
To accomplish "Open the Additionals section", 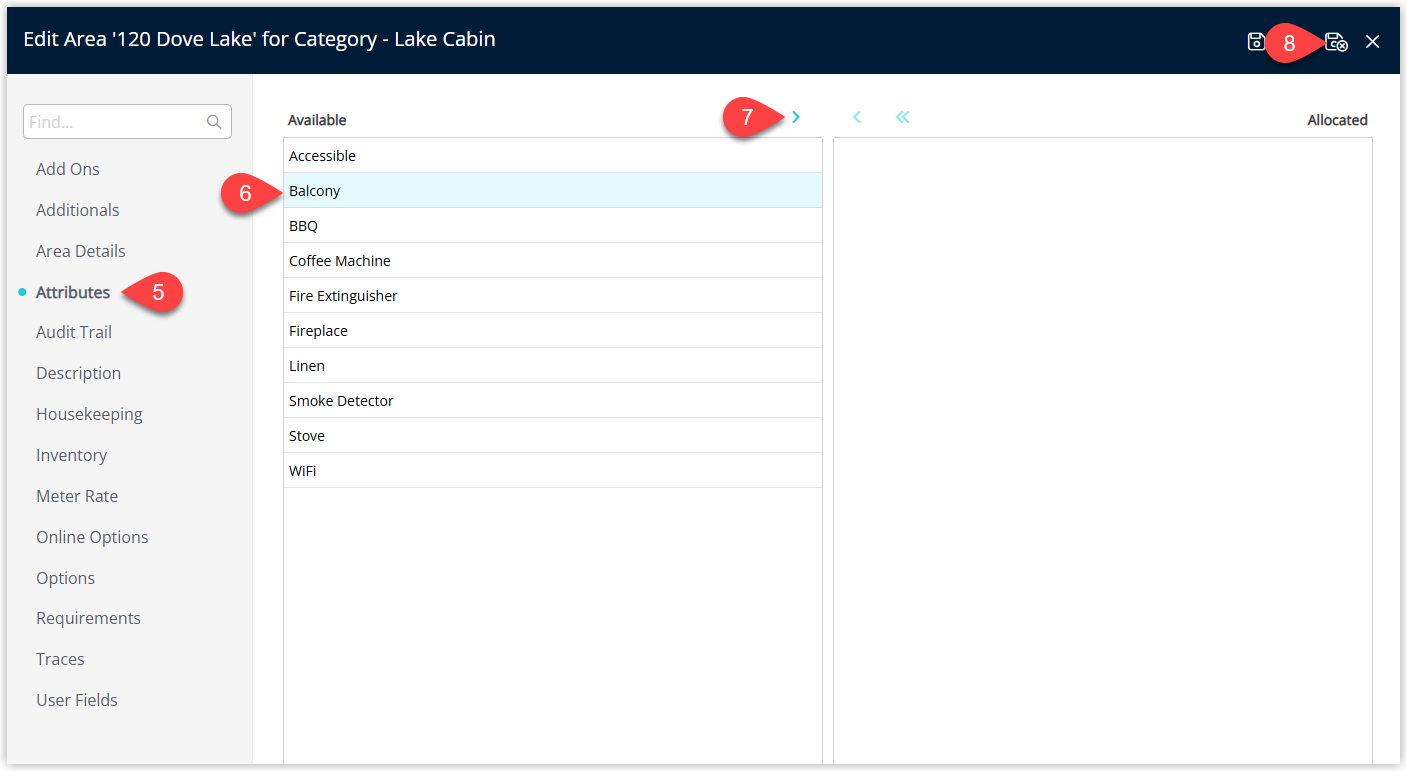I will point(78,210).
